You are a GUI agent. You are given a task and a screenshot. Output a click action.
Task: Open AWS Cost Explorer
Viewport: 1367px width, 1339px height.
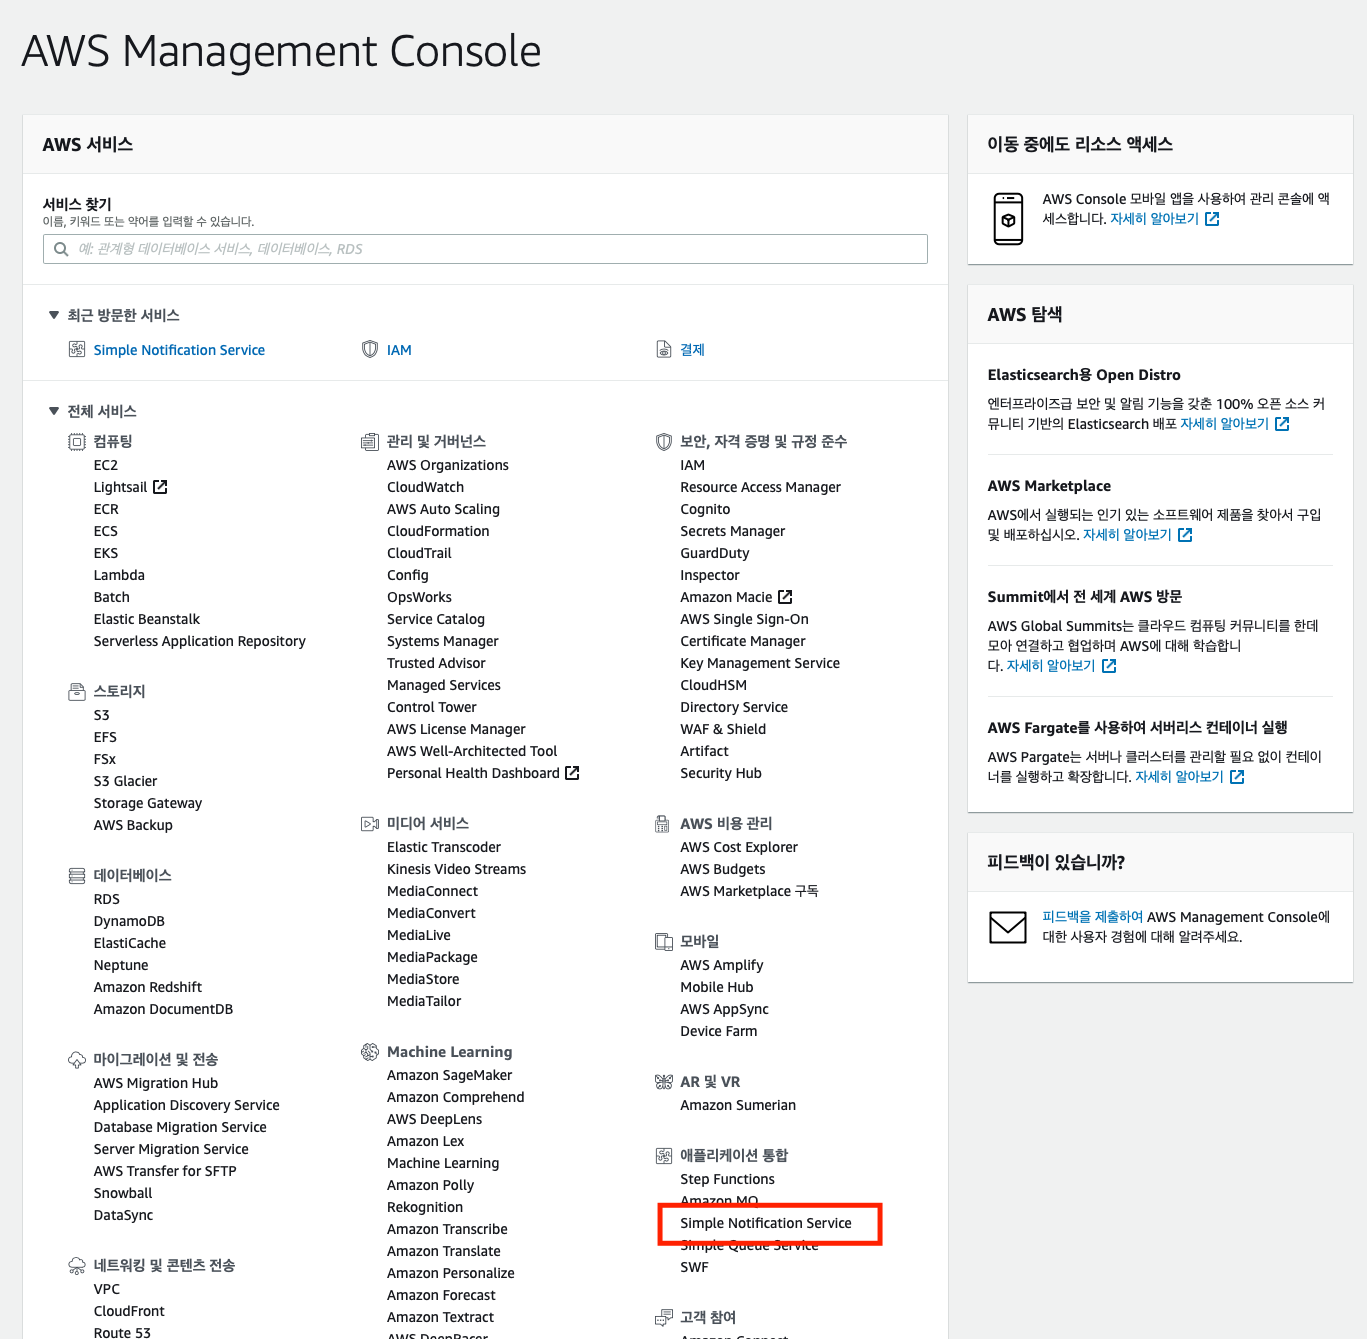[739, 847]
